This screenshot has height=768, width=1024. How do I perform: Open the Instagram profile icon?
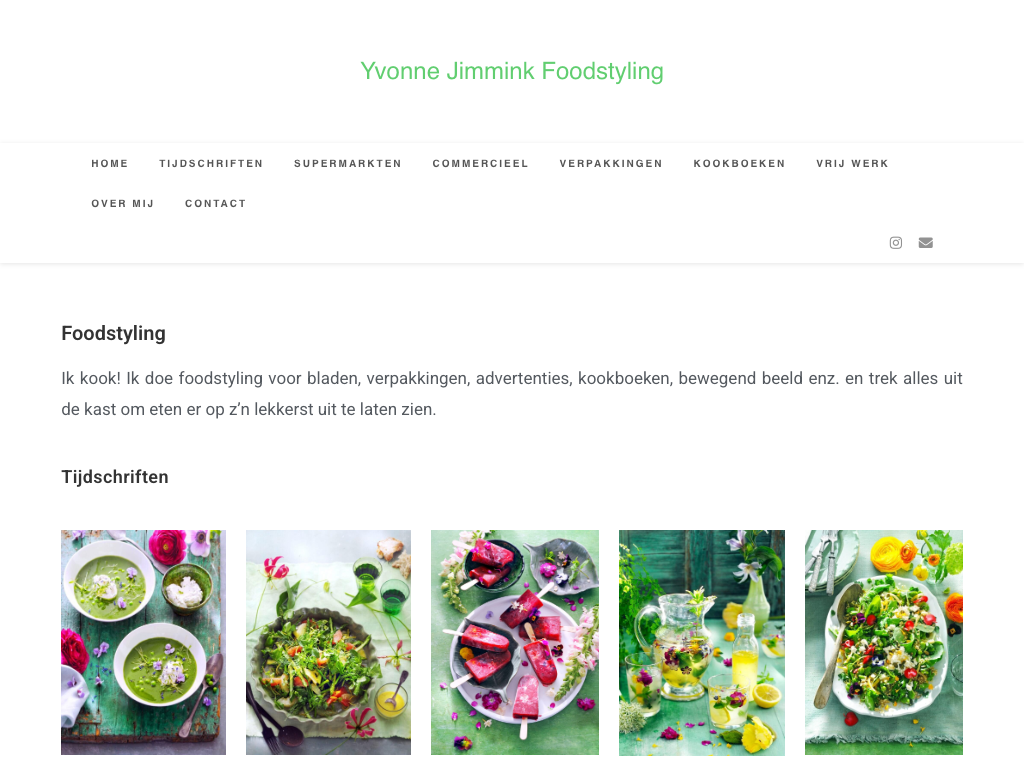pos(895,243)
